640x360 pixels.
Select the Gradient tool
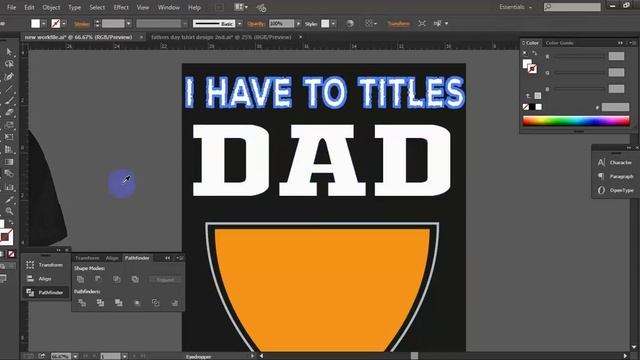click(x=9, y=162)
